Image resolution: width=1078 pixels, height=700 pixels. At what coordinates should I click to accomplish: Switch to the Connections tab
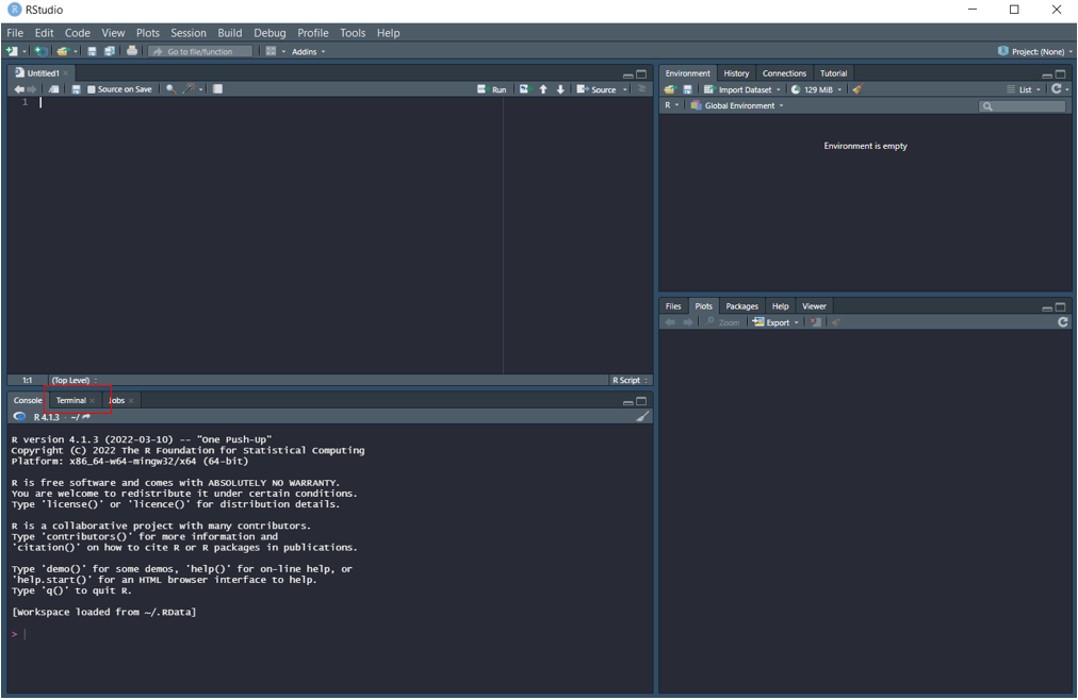tap(784, 74)
